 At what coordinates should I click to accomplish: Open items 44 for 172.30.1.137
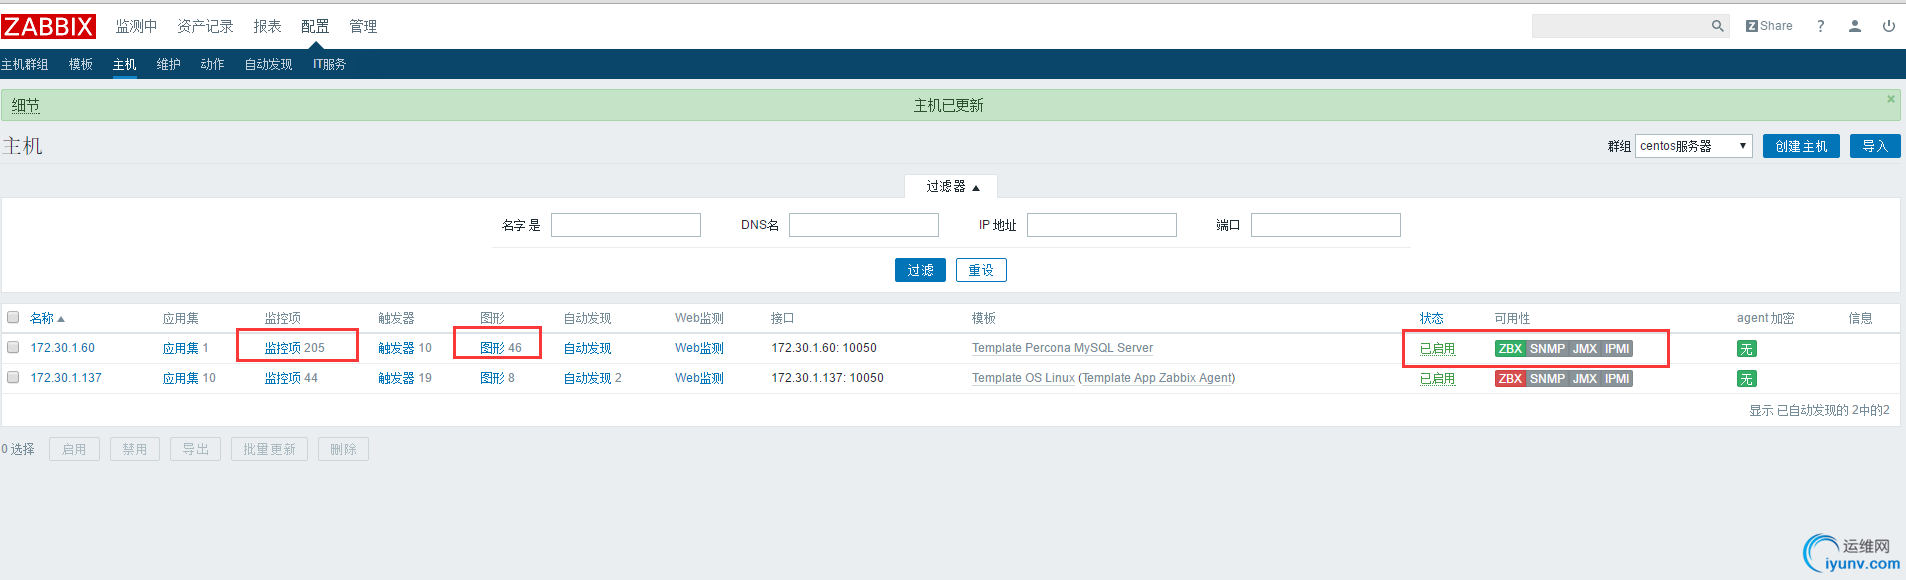(x=283, y=378)
